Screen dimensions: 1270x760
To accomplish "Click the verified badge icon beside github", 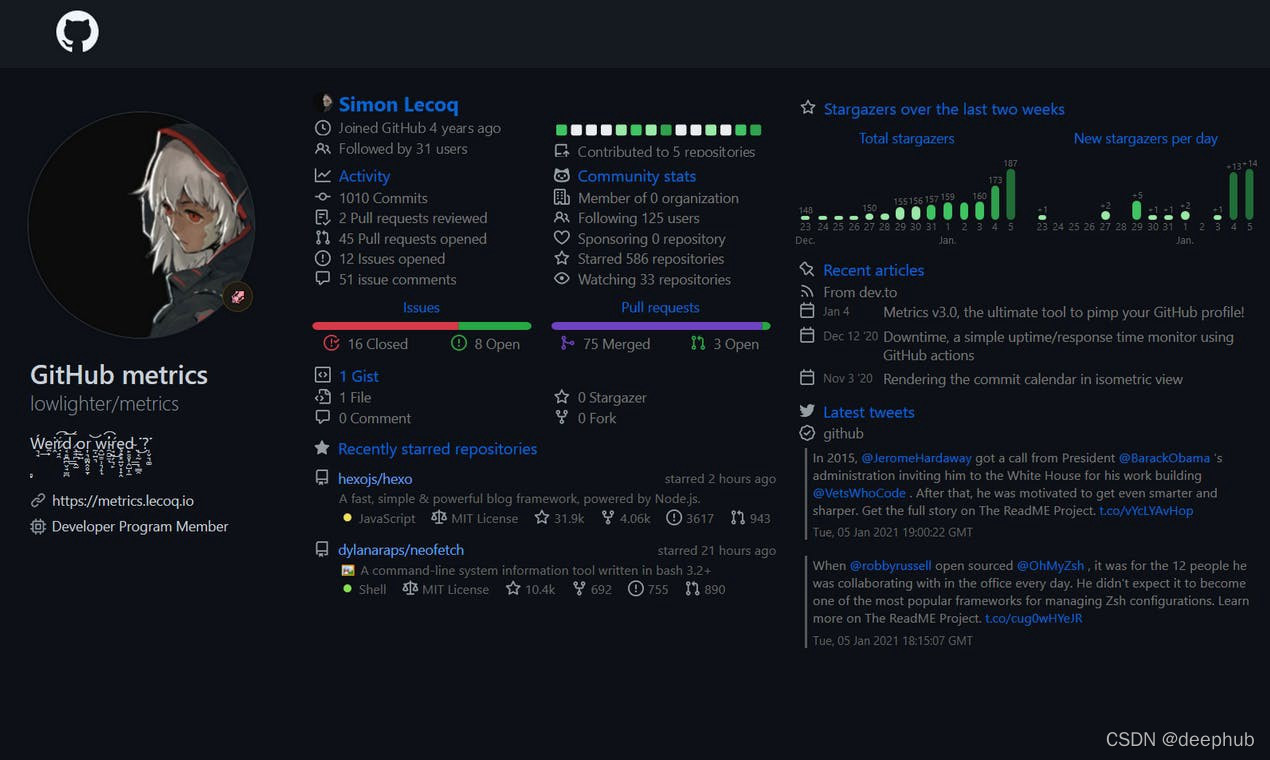I will [x=808, y=433].
